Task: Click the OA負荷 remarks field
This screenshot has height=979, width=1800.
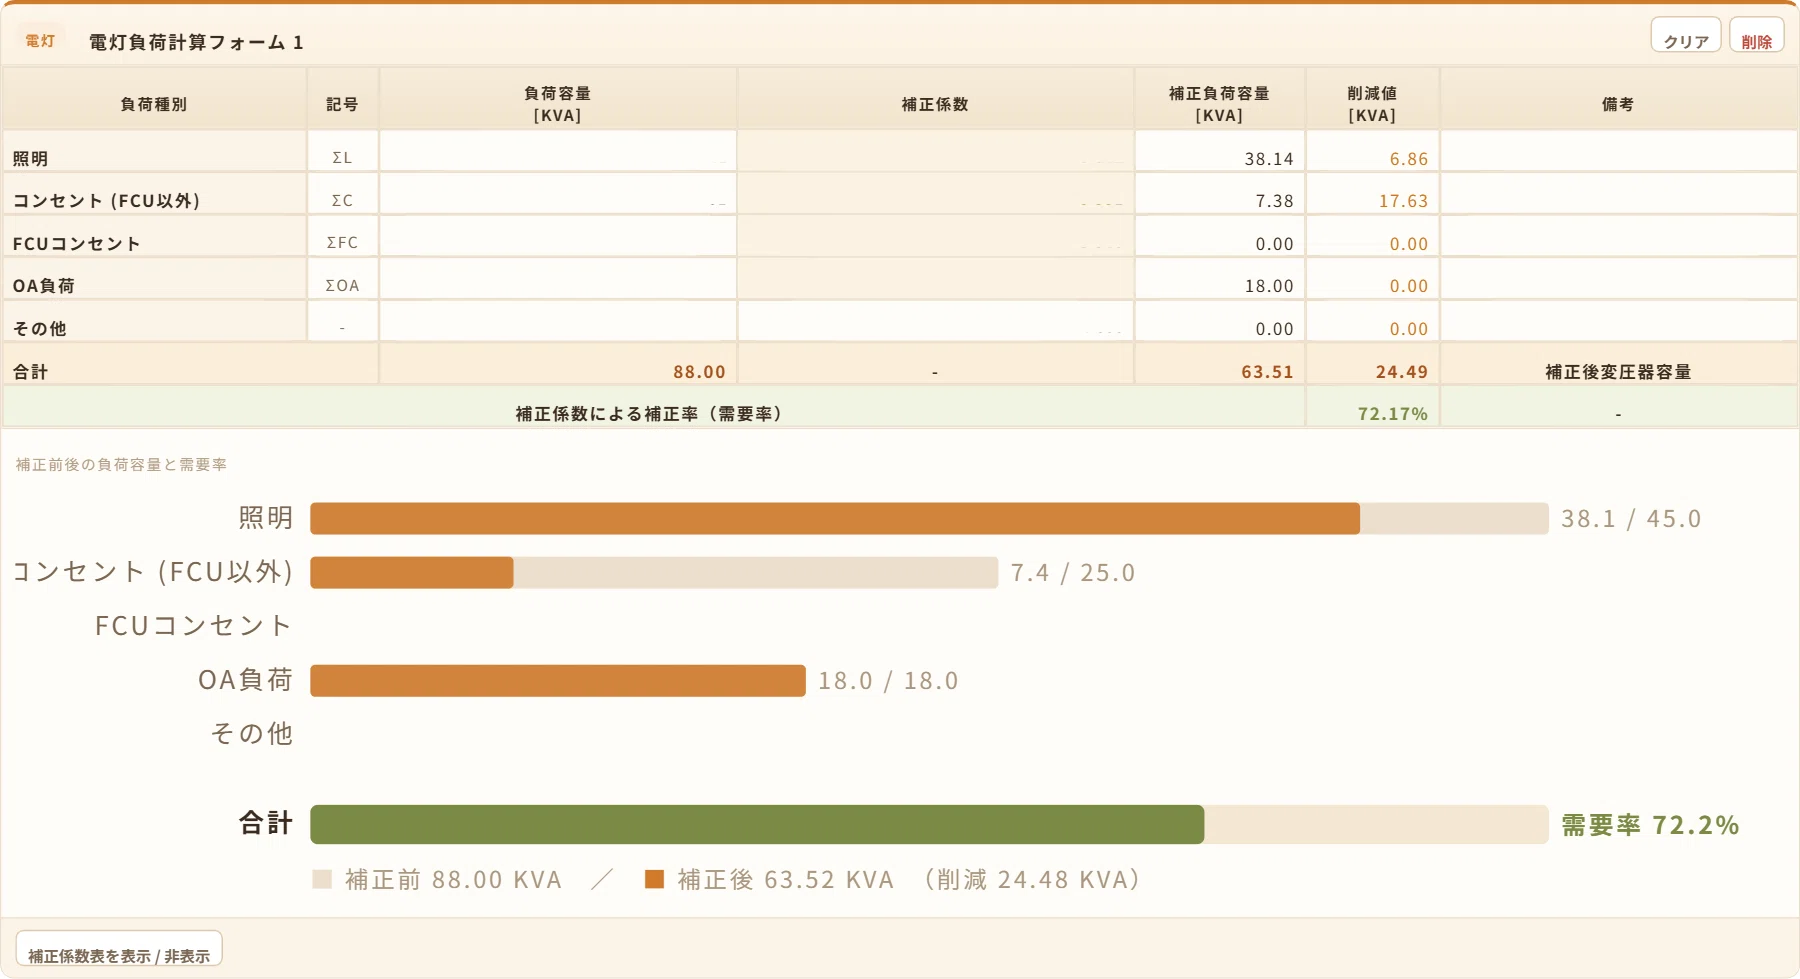Action: point(1618,279)
